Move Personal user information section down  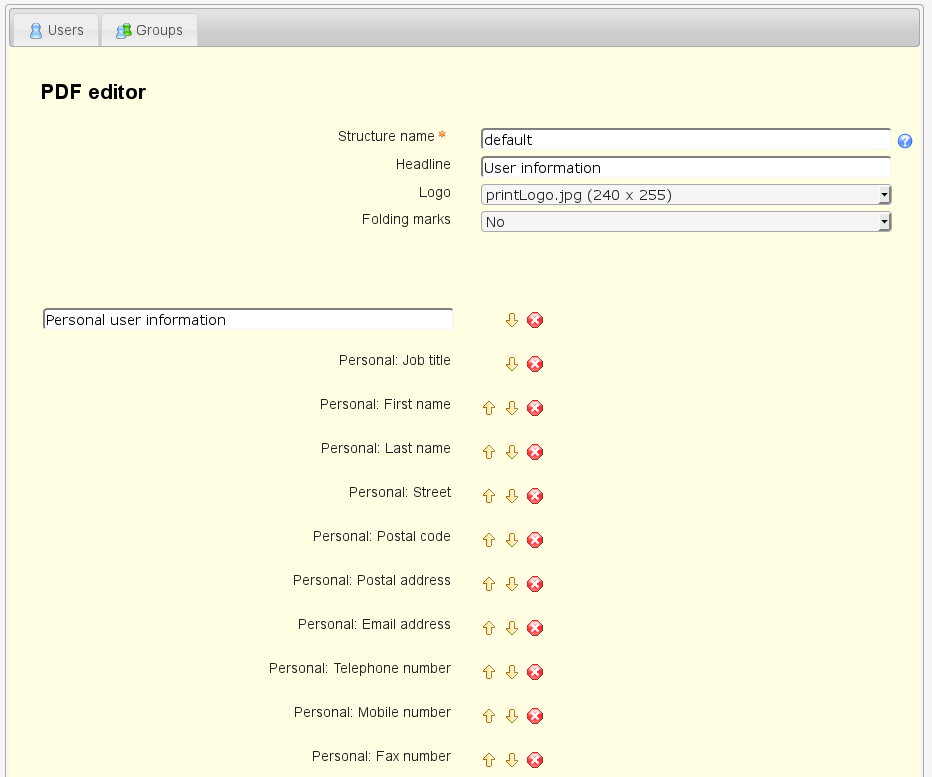(x=512, y=320)
